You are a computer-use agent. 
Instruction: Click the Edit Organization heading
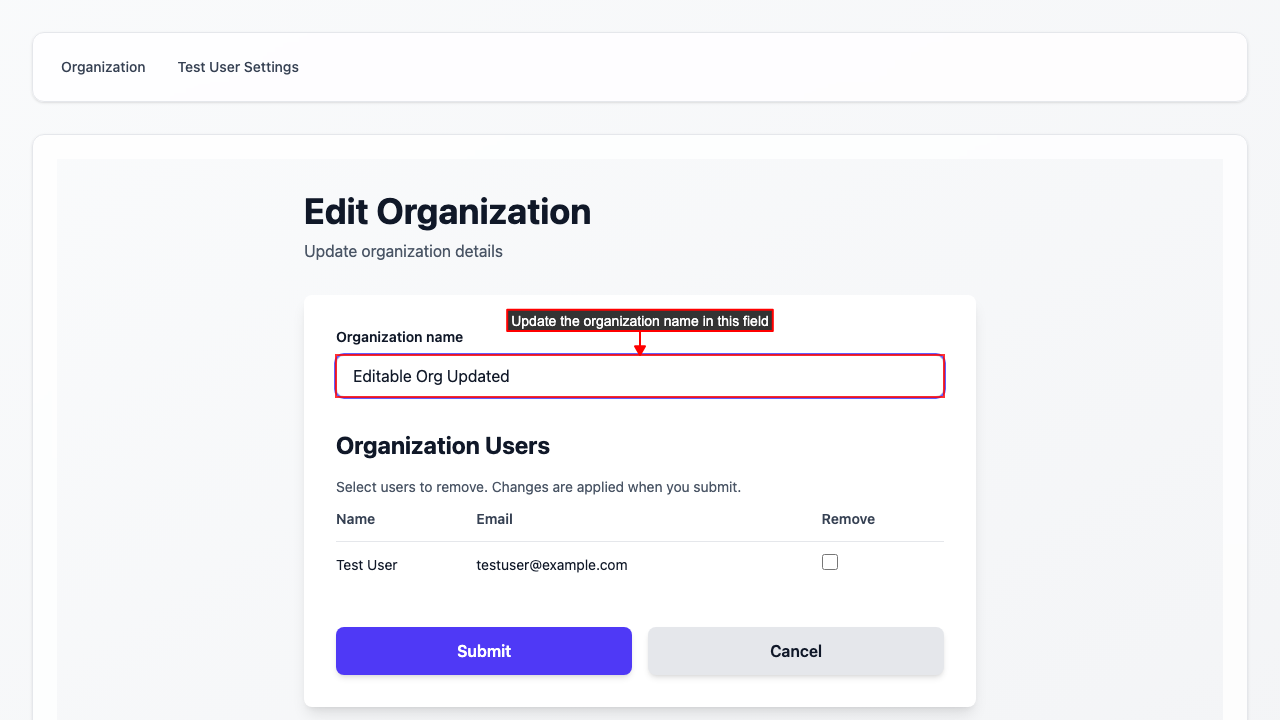click(x=447, y=212)
